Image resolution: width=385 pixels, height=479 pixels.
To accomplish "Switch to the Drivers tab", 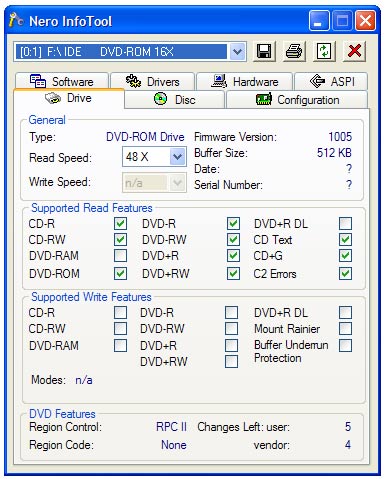I will click(152, 81).
